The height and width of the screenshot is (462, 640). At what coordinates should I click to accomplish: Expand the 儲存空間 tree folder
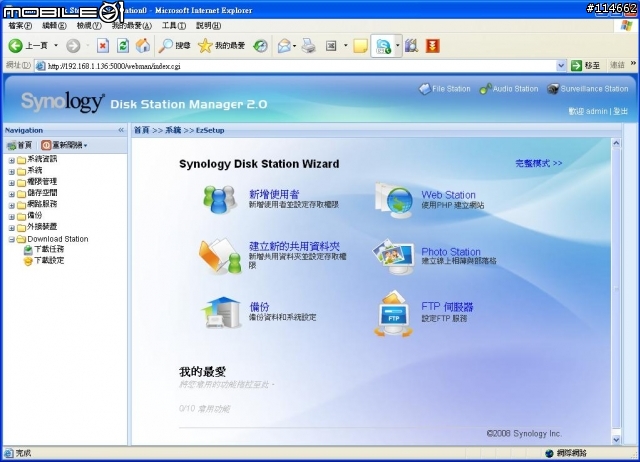pos(11,194)
